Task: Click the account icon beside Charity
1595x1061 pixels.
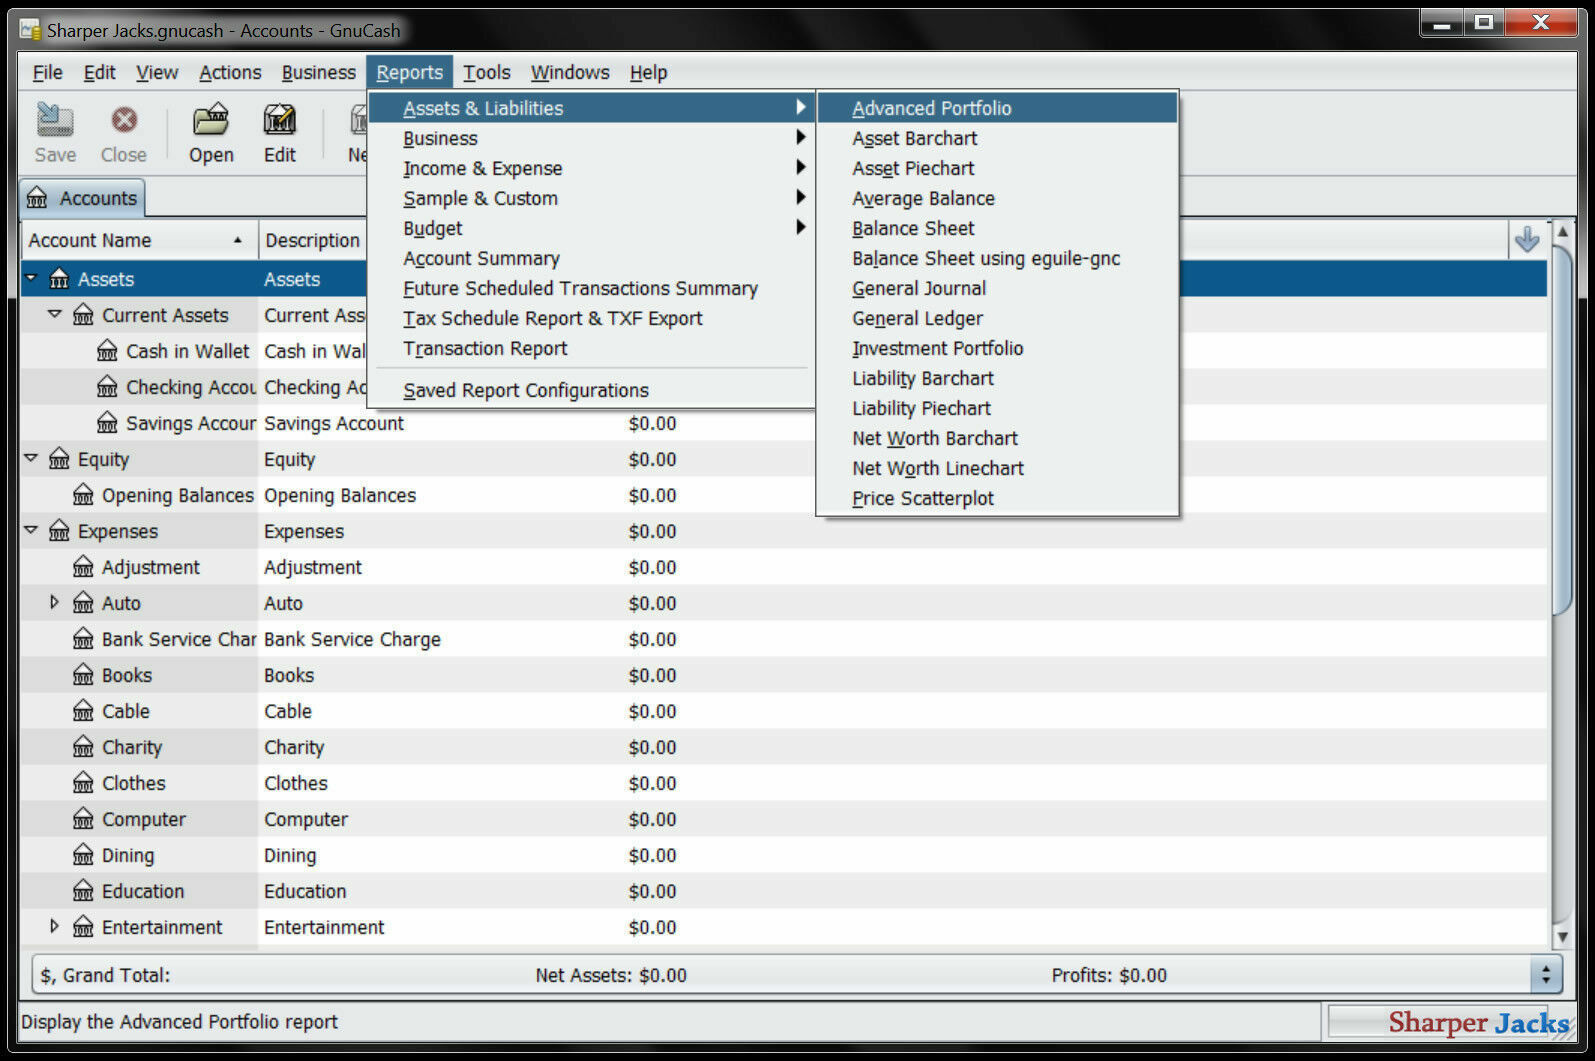Action: pyautogui.click(x=83, y=747)
